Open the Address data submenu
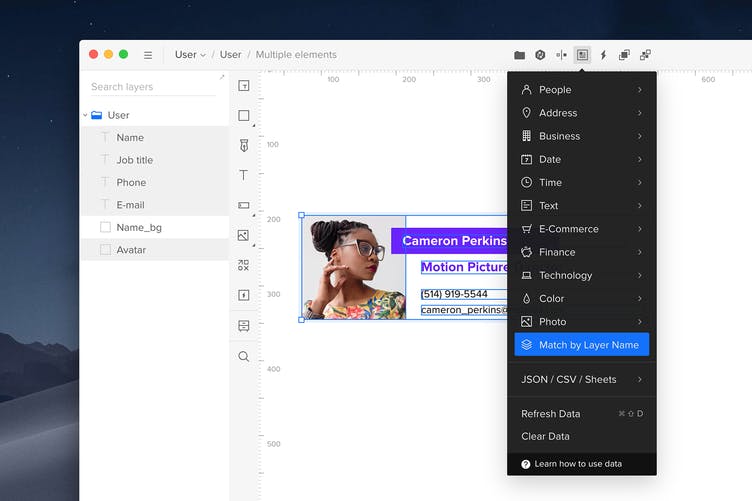The width and height of the screenshot is (752, 501). 582,113
